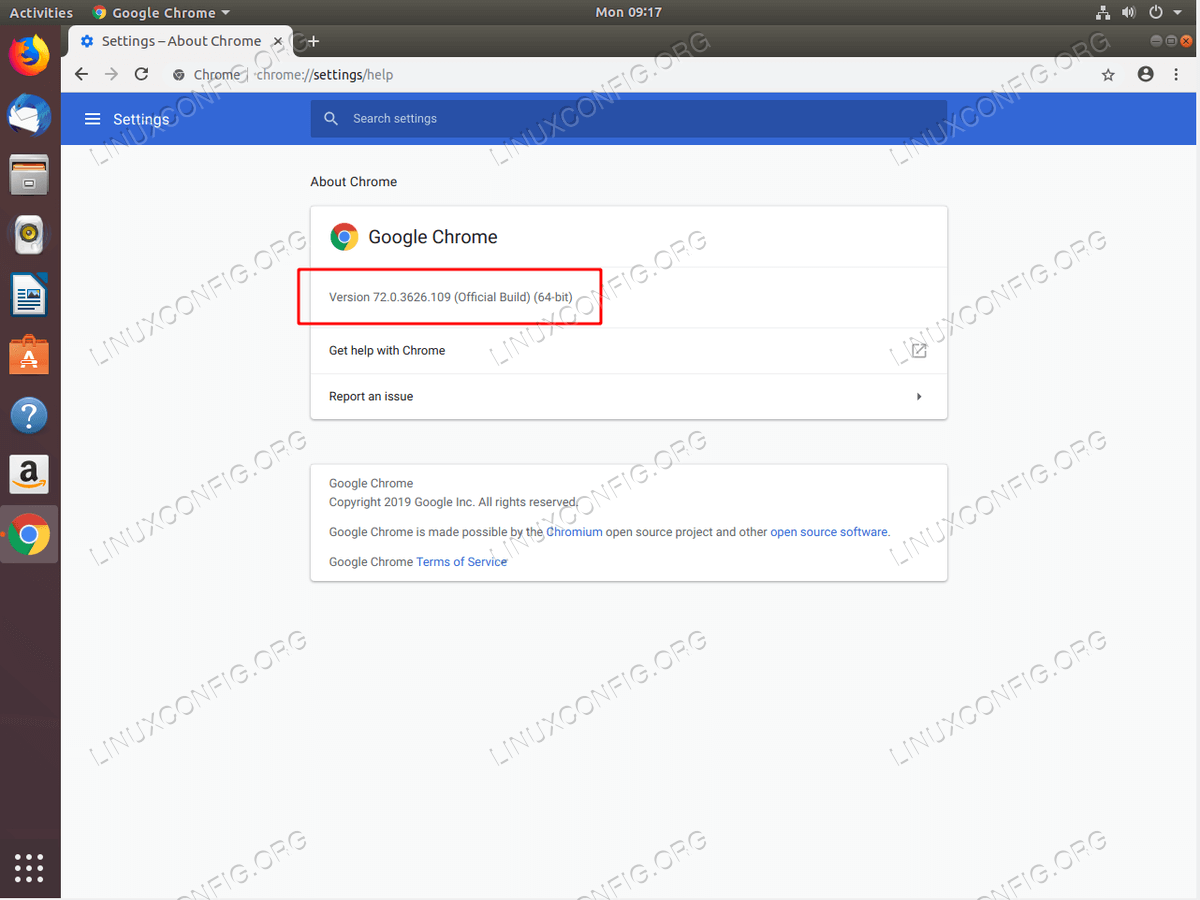
Task: Reload the settings page
Action: click(141, 74)
